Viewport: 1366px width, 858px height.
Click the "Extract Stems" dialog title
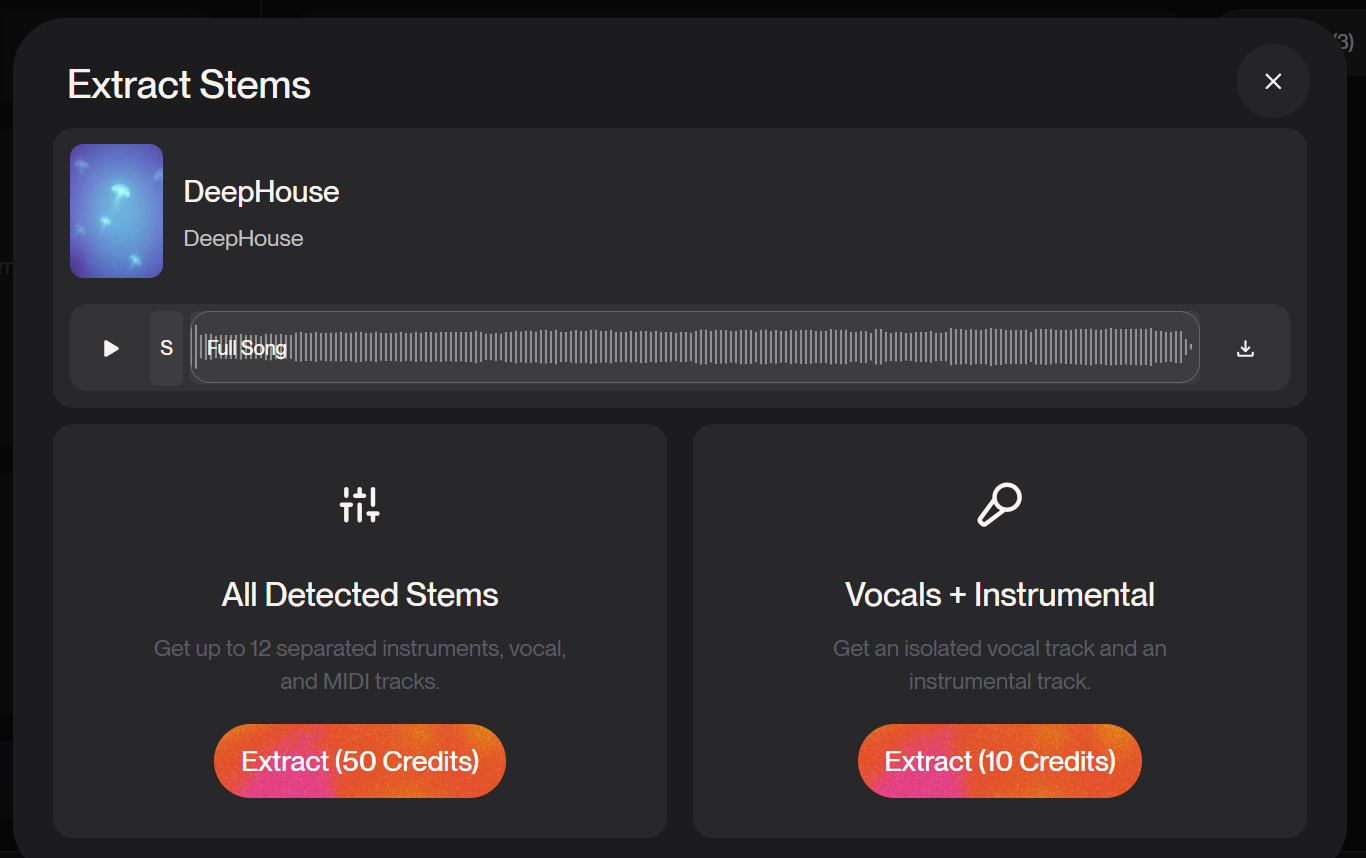(x=189, y=85)
